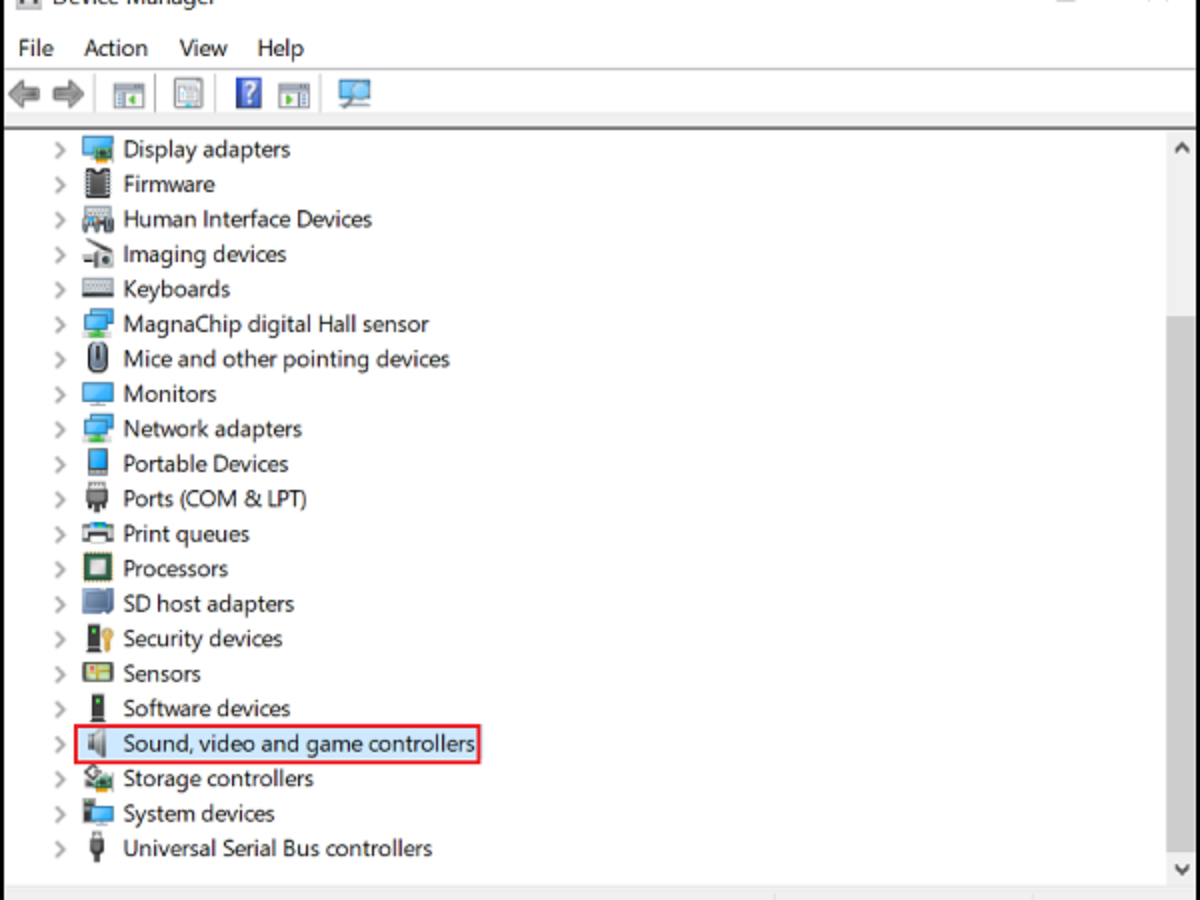Click the Monitors icon
The height and width of the screenshot is (900, 1200).
pyautogui.click(x=98, y=394)
